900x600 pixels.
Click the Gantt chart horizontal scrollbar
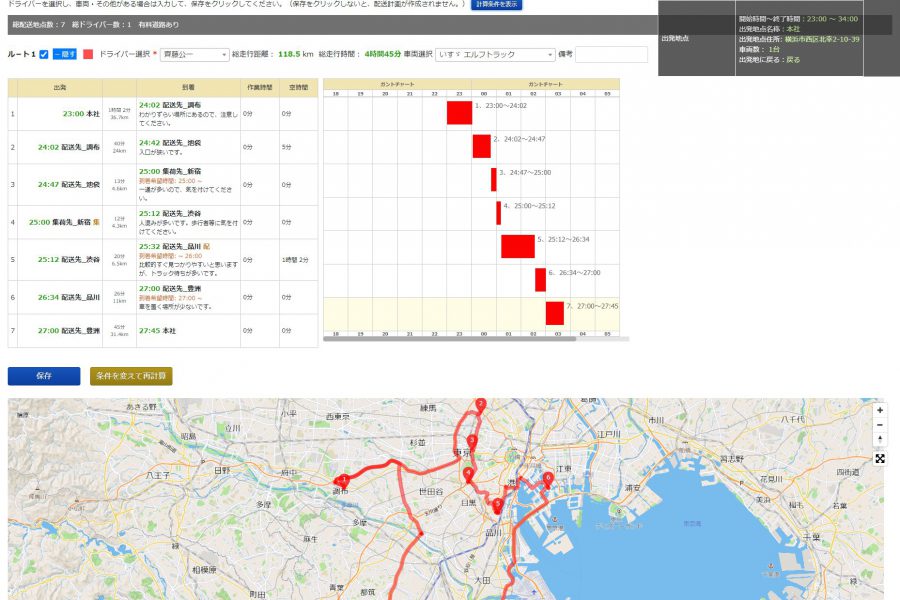[x=450, y=338]
